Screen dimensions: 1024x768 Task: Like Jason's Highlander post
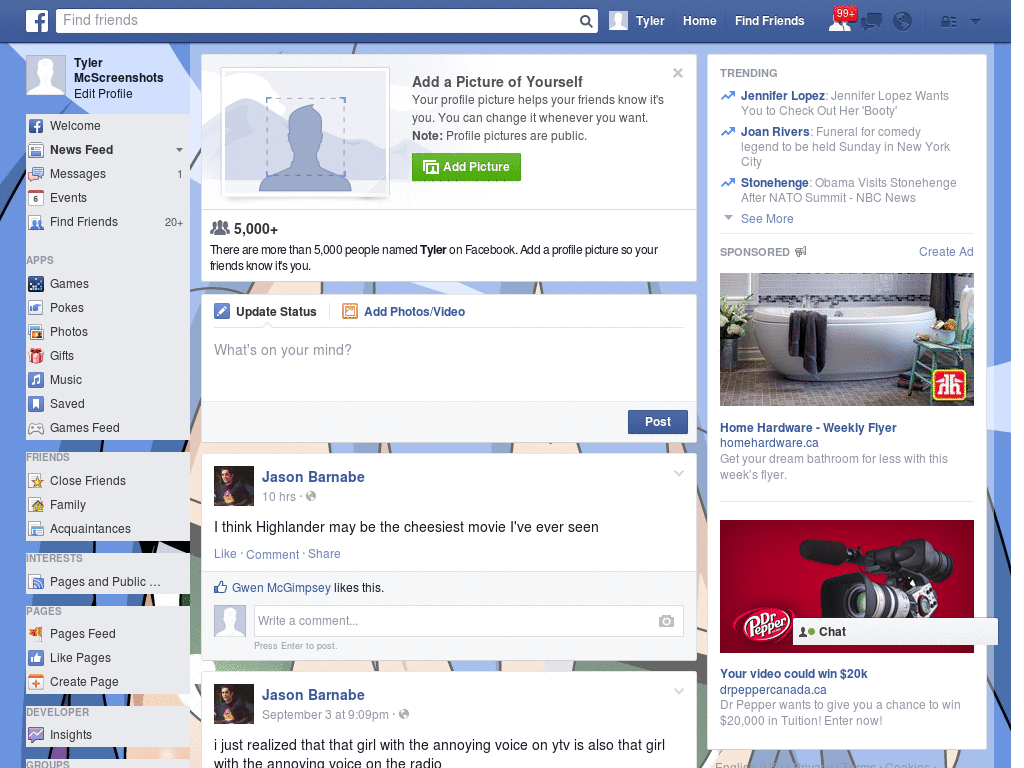point(225,554)
